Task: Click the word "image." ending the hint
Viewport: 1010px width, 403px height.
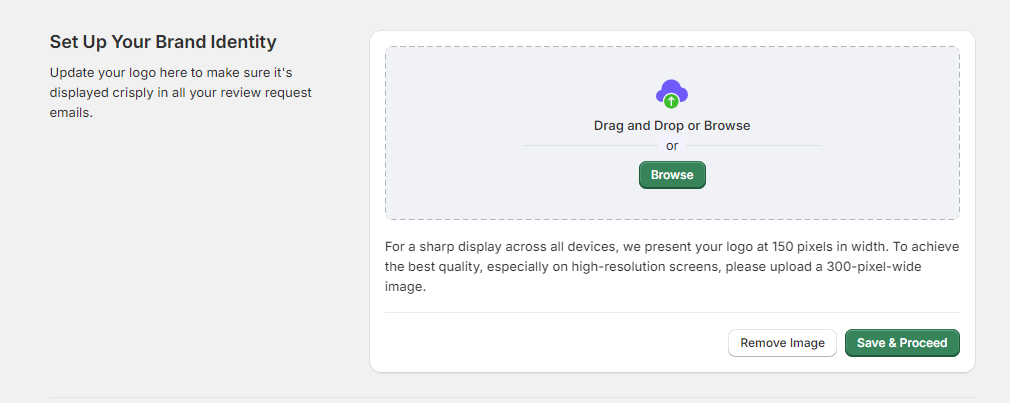Action: 406,287
